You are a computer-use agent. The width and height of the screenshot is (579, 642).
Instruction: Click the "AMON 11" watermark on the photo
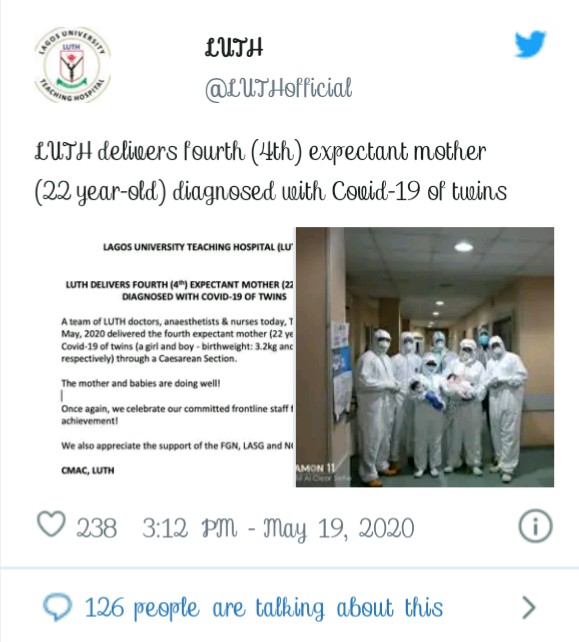(x=316, y=468)
